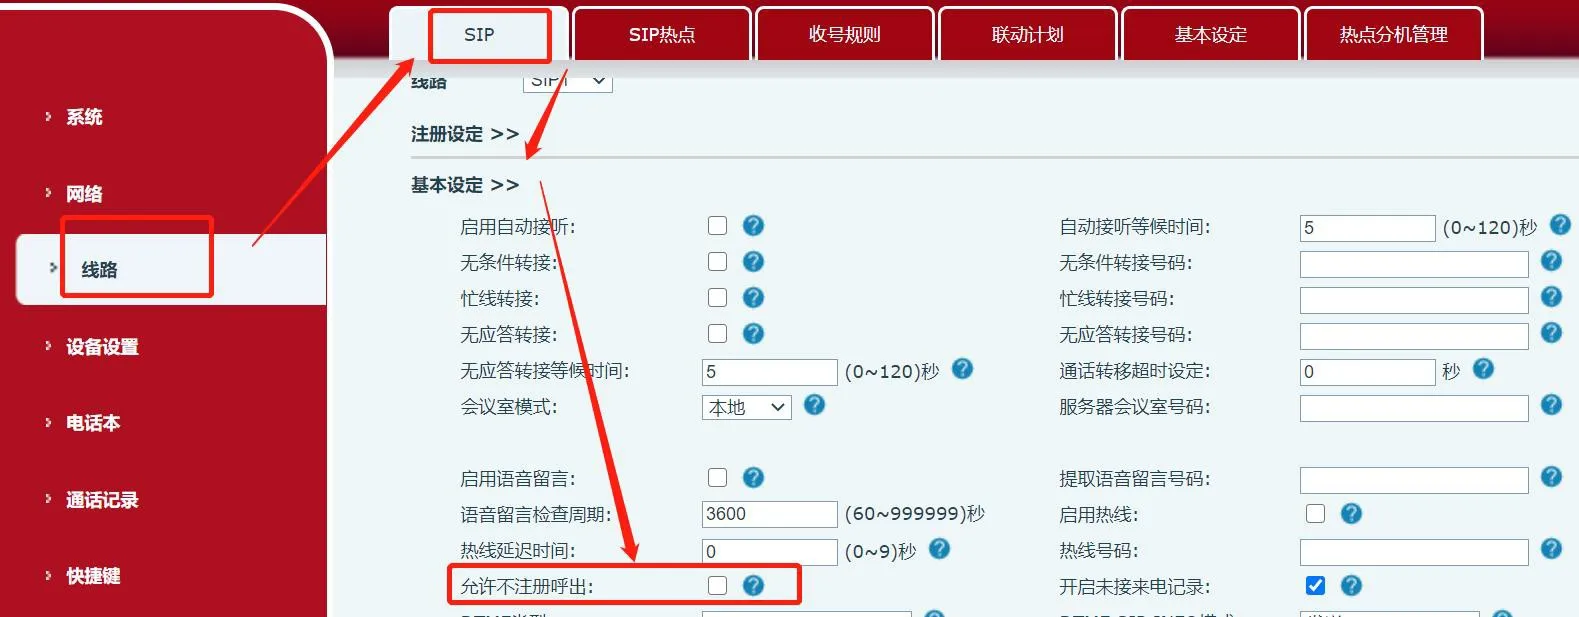Expand the 注册设定 section
The image size is (1579, 617).
coord(464,134)
